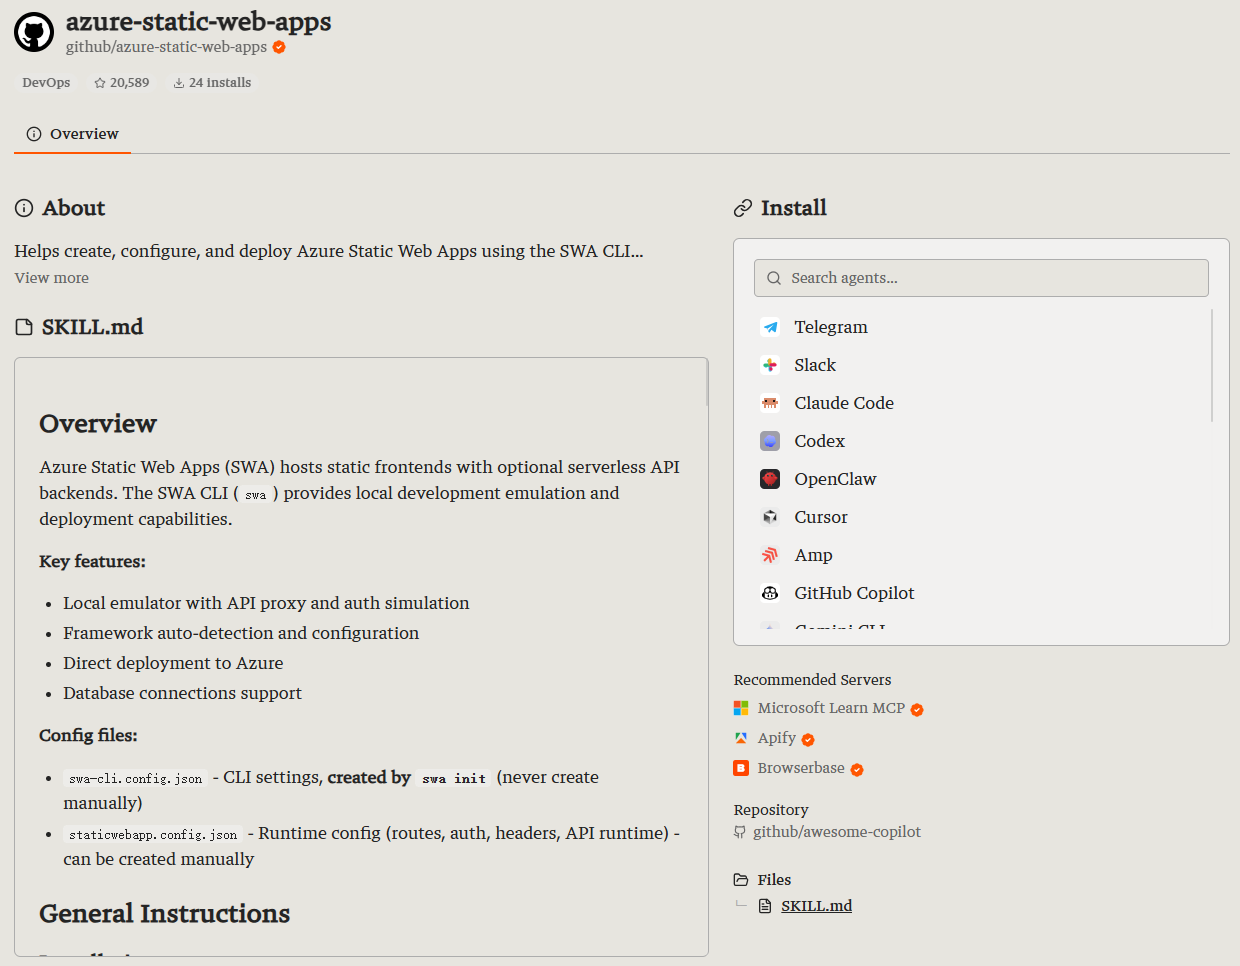Screen dimensions: 1240x966
Task: Click the Files section label
Action: coord(774,880)
